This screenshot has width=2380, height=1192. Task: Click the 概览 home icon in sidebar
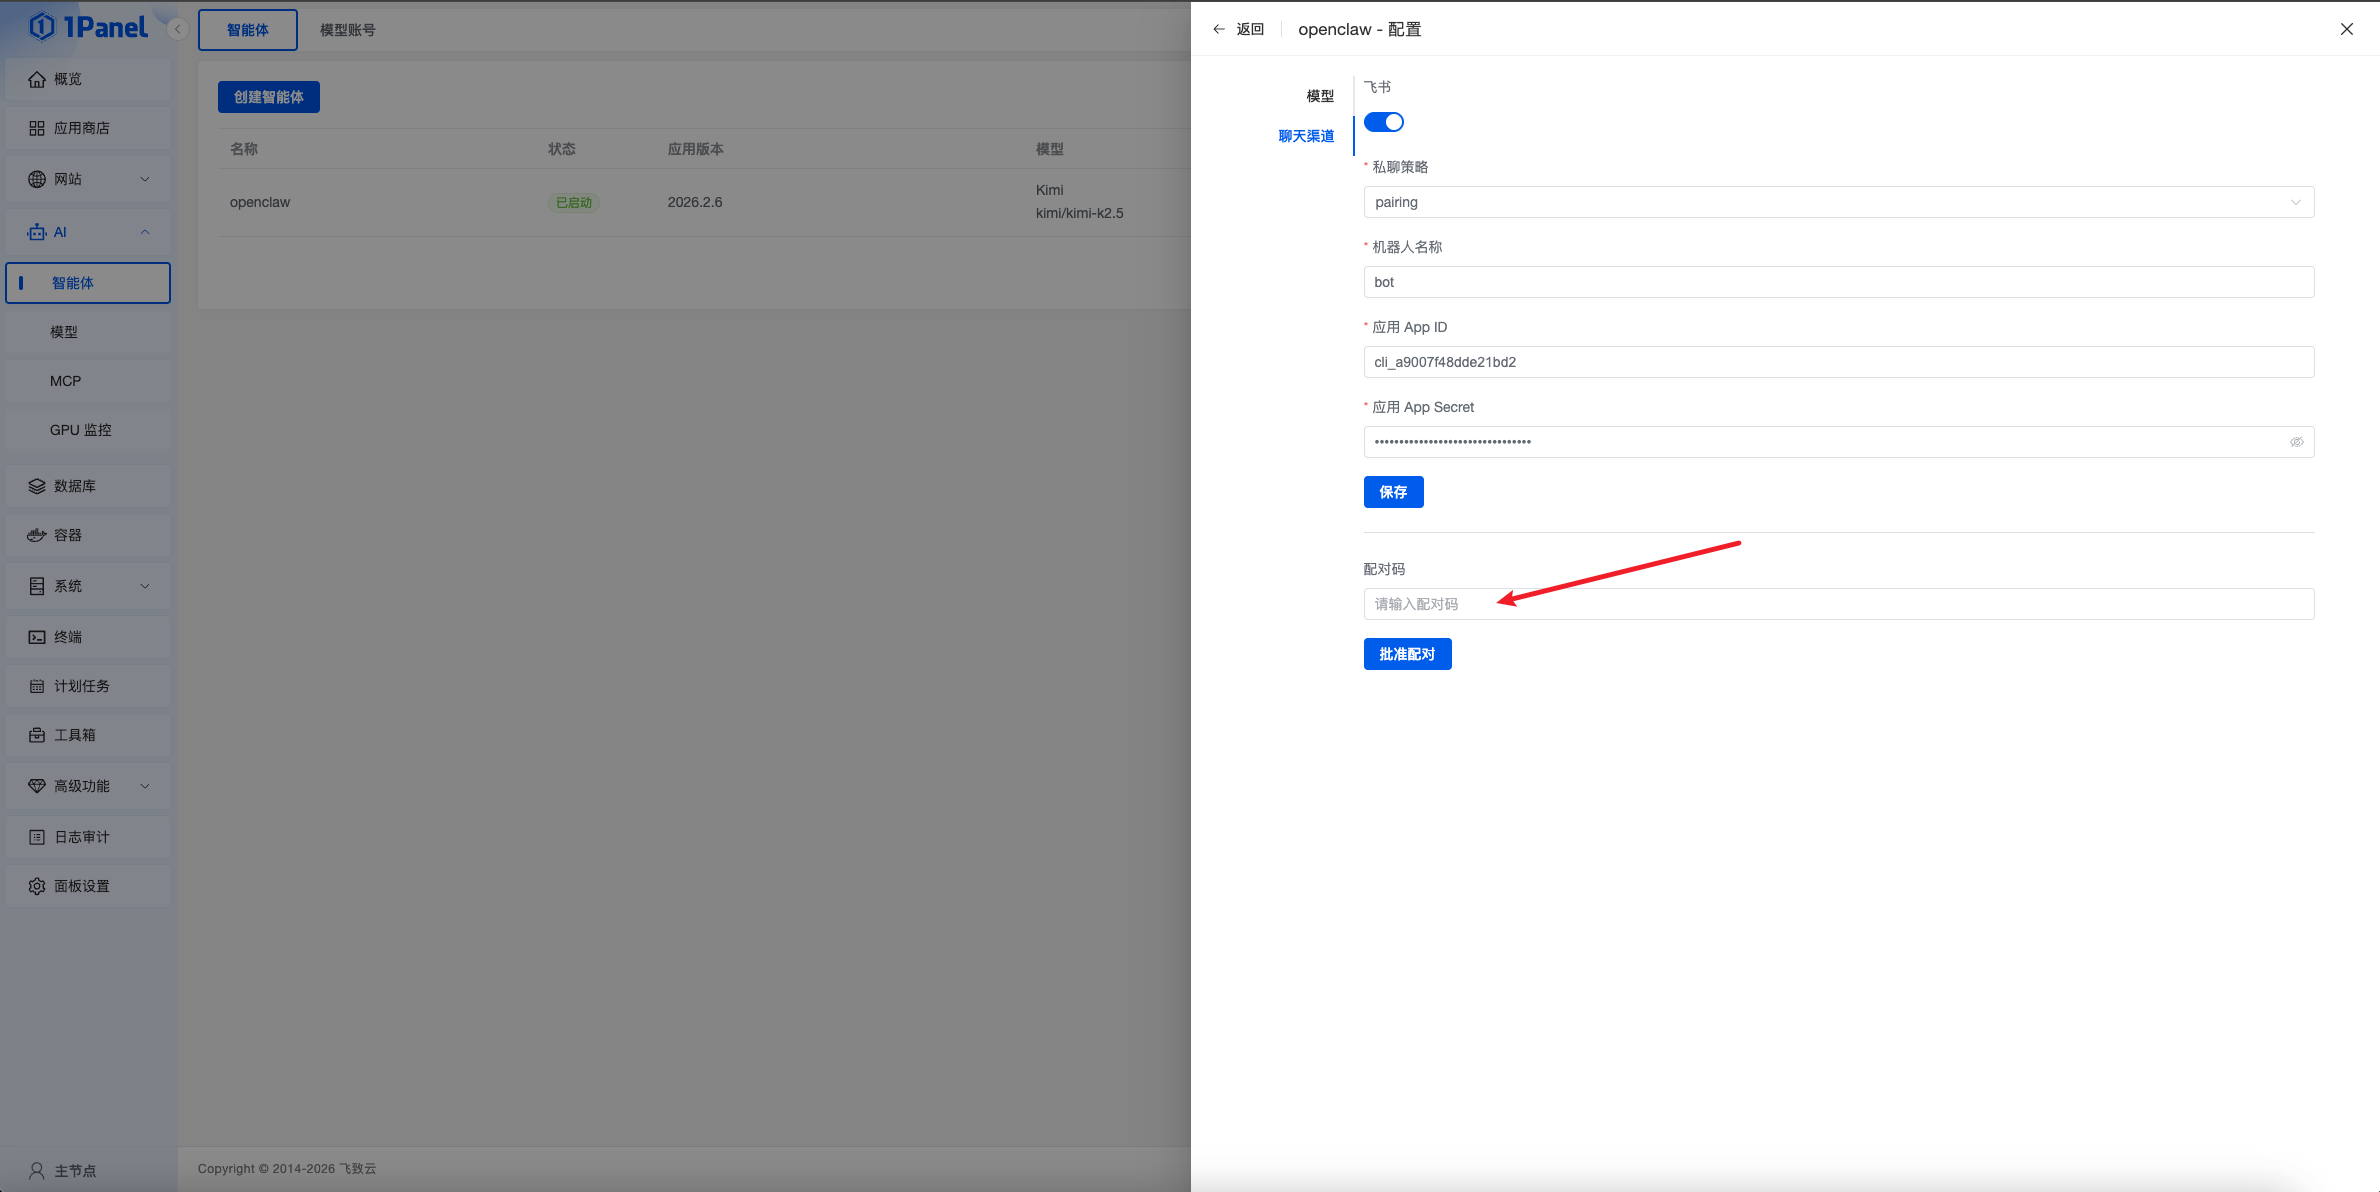[x=37, y=79]
